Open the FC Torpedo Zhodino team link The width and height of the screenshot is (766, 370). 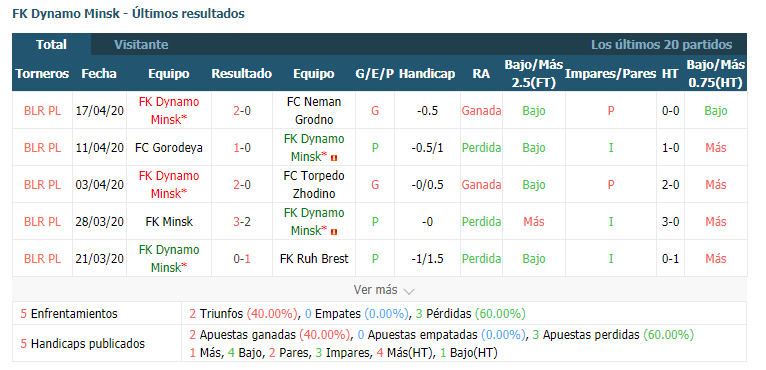[314, 185]
